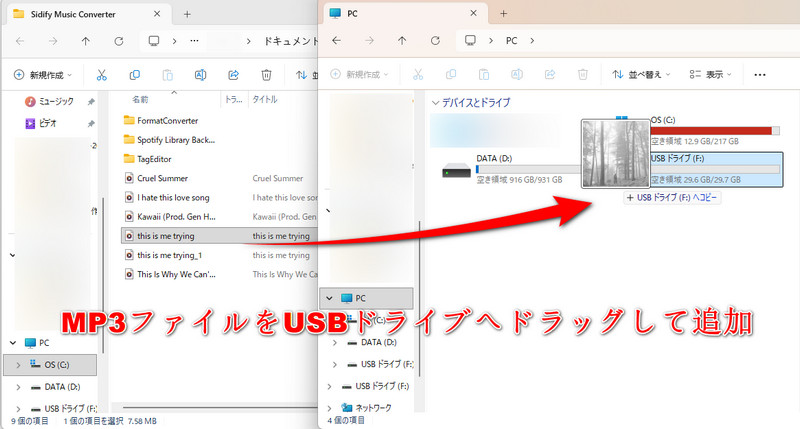Select the I hate this love song file
Screen dimensions: 800x429
167,197
